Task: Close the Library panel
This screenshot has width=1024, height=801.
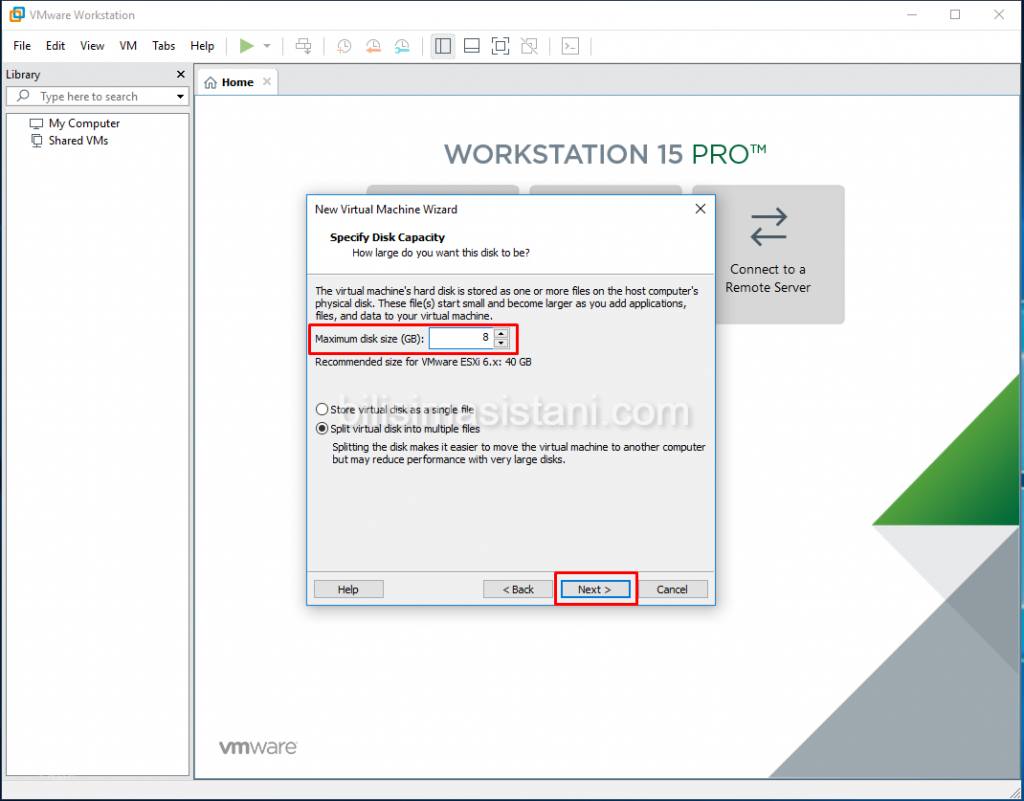Action: coord(181,74)
